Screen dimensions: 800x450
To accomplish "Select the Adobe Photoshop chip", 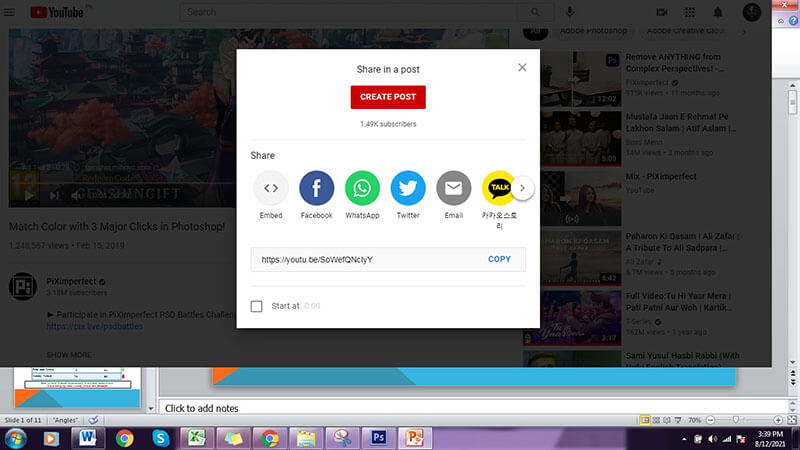I will coord(593,31).
